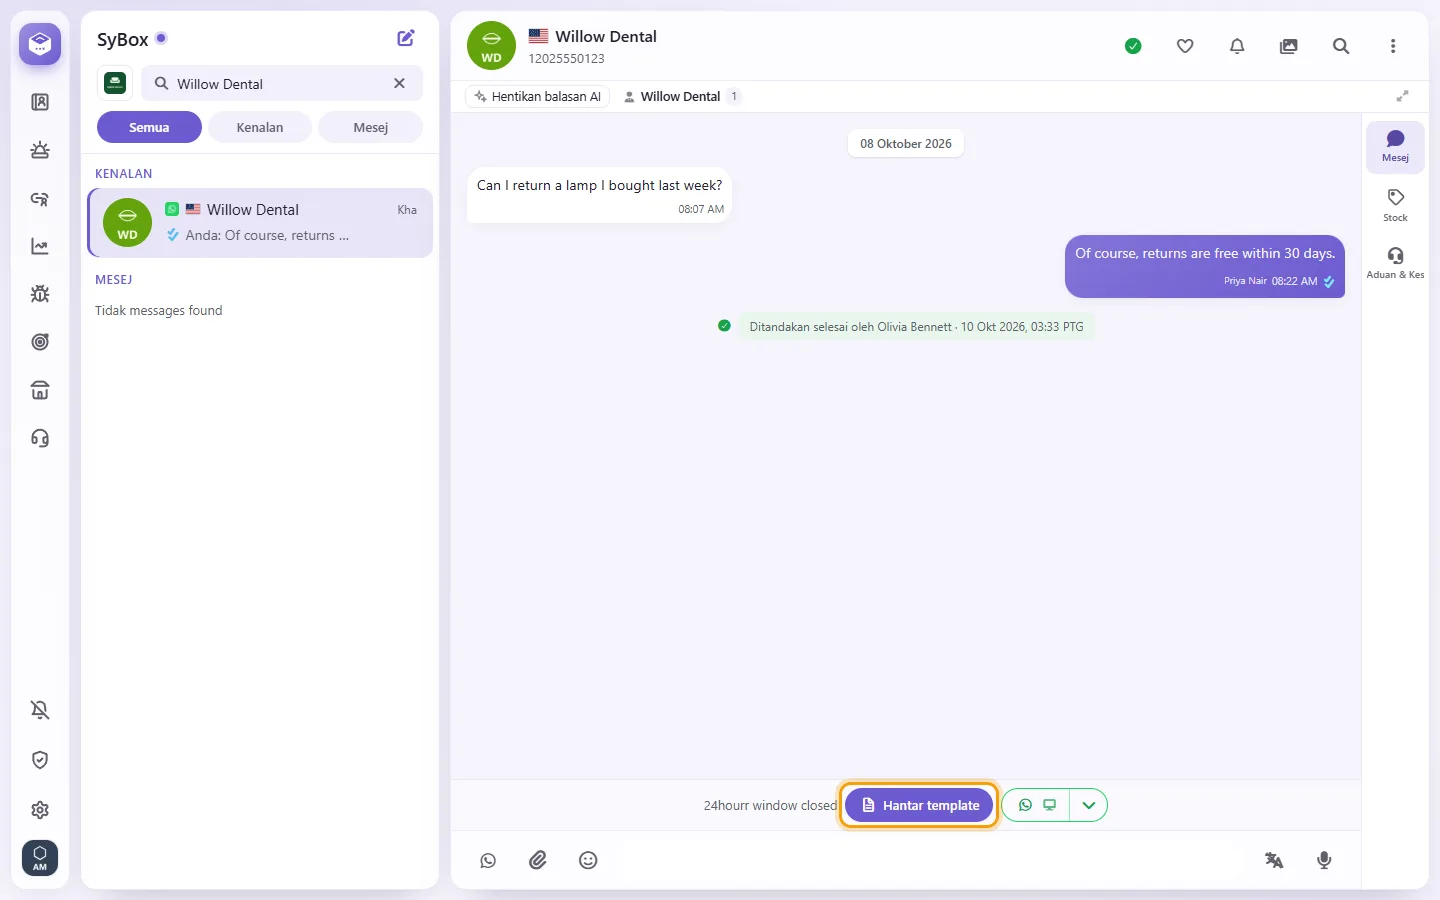Open the green channel selector icon
The image size is (1440, 900).
pyautogui.click(x=115, y=83)
